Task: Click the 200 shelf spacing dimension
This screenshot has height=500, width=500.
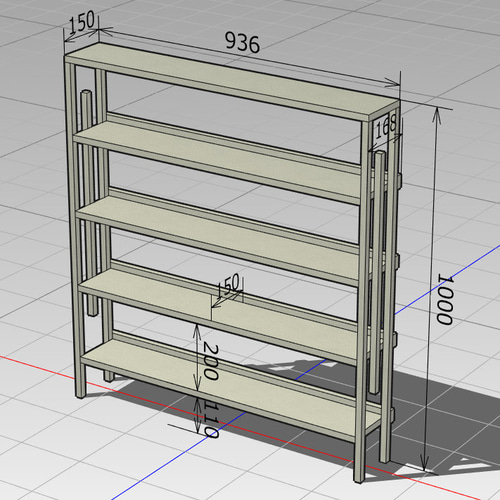Action: coord(211,362)
